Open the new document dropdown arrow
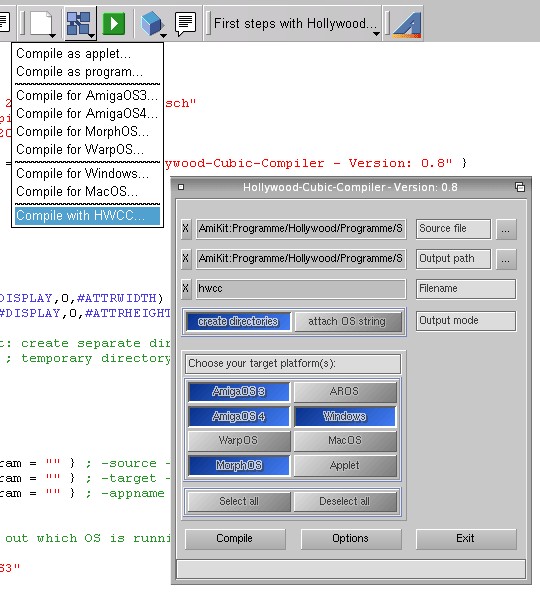The image size is (540, 595). click(52, 36)
